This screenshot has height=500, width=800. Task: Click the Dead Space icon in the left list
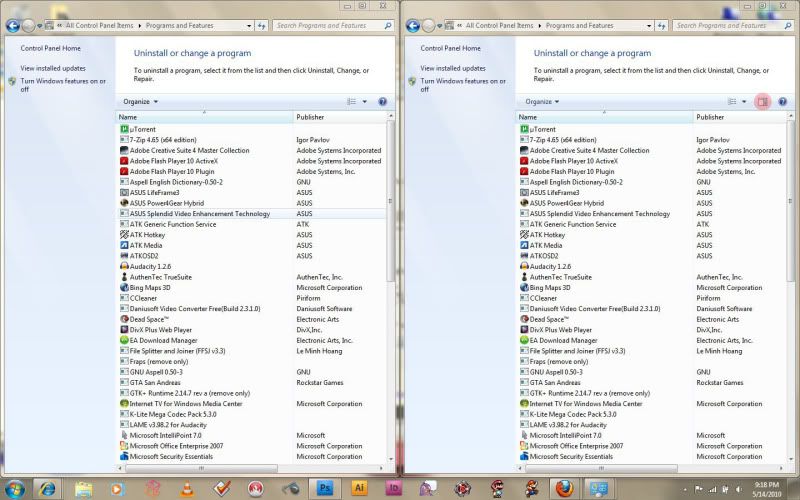click(124, 319)
